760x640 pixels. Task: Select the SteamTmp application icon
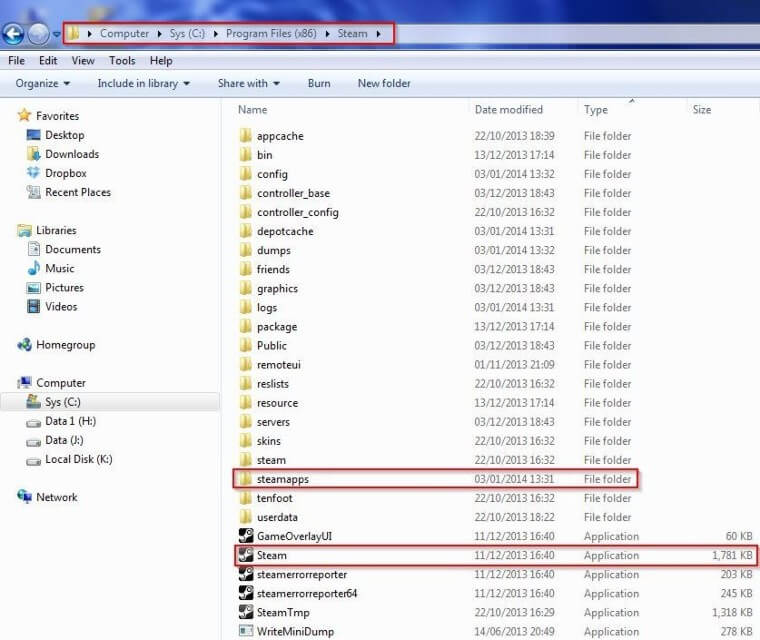coord(246,612)
